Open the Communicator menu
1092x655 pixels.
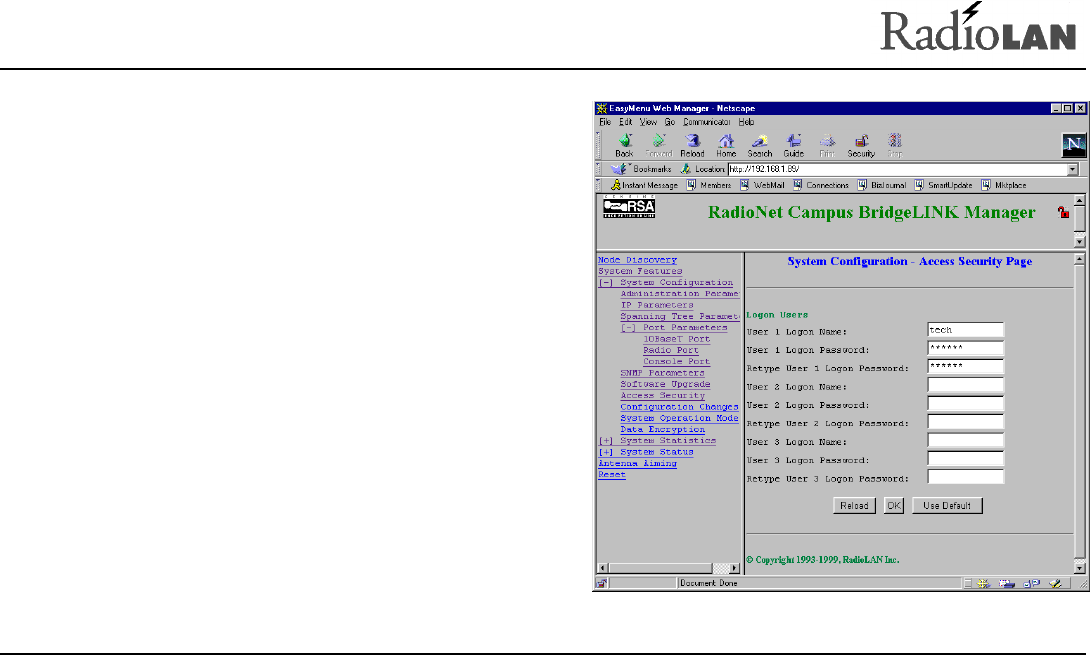click(x=708, y=121)
